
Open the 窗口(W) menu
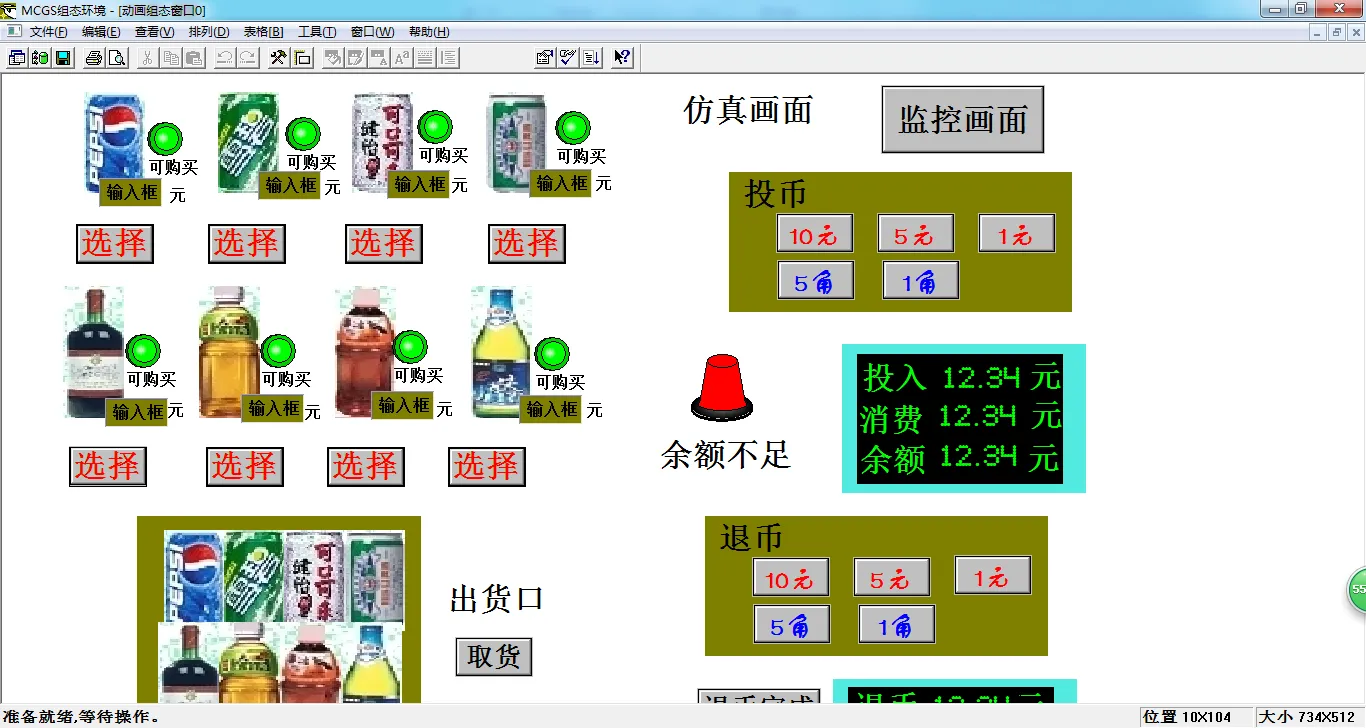(x=370, y=31)
